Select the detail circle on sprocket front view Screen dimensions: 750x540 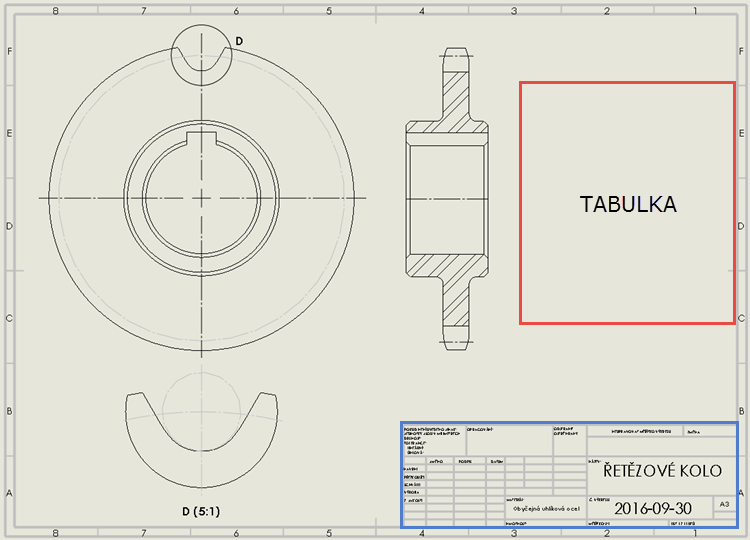pos(201,55)
